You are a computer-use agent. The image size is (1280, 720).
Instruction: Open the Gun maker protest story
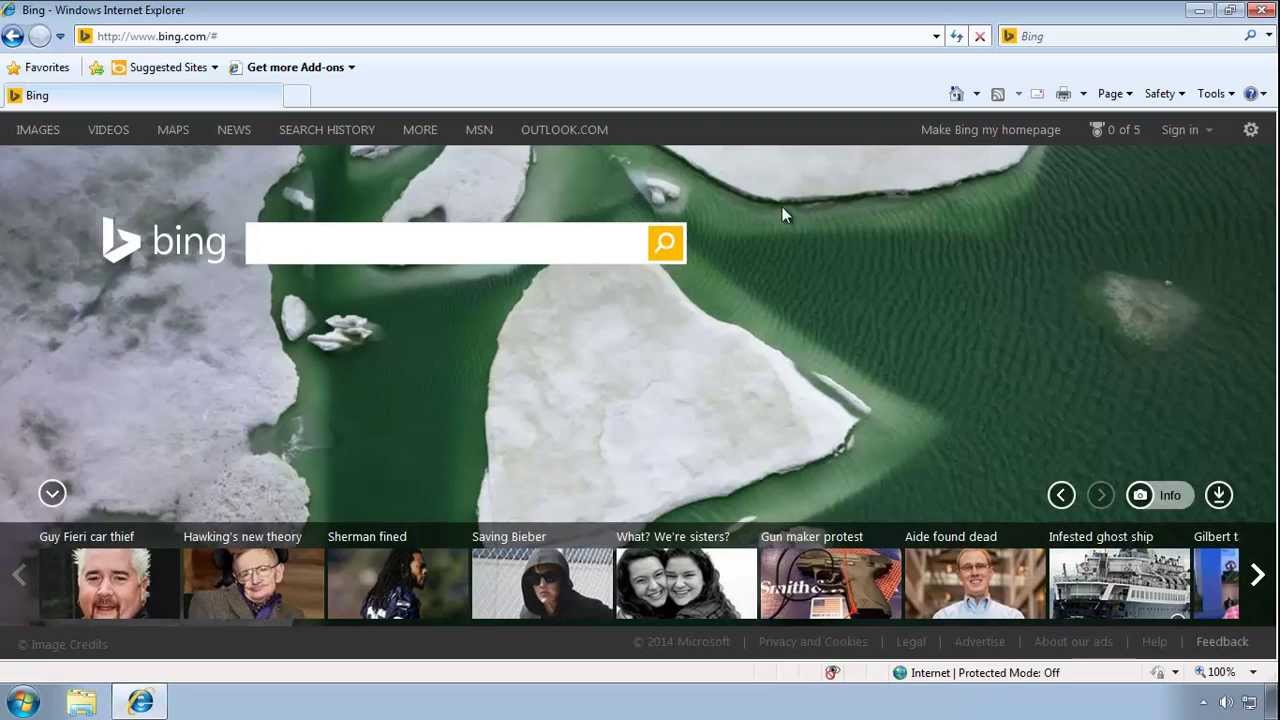(830, 574)
